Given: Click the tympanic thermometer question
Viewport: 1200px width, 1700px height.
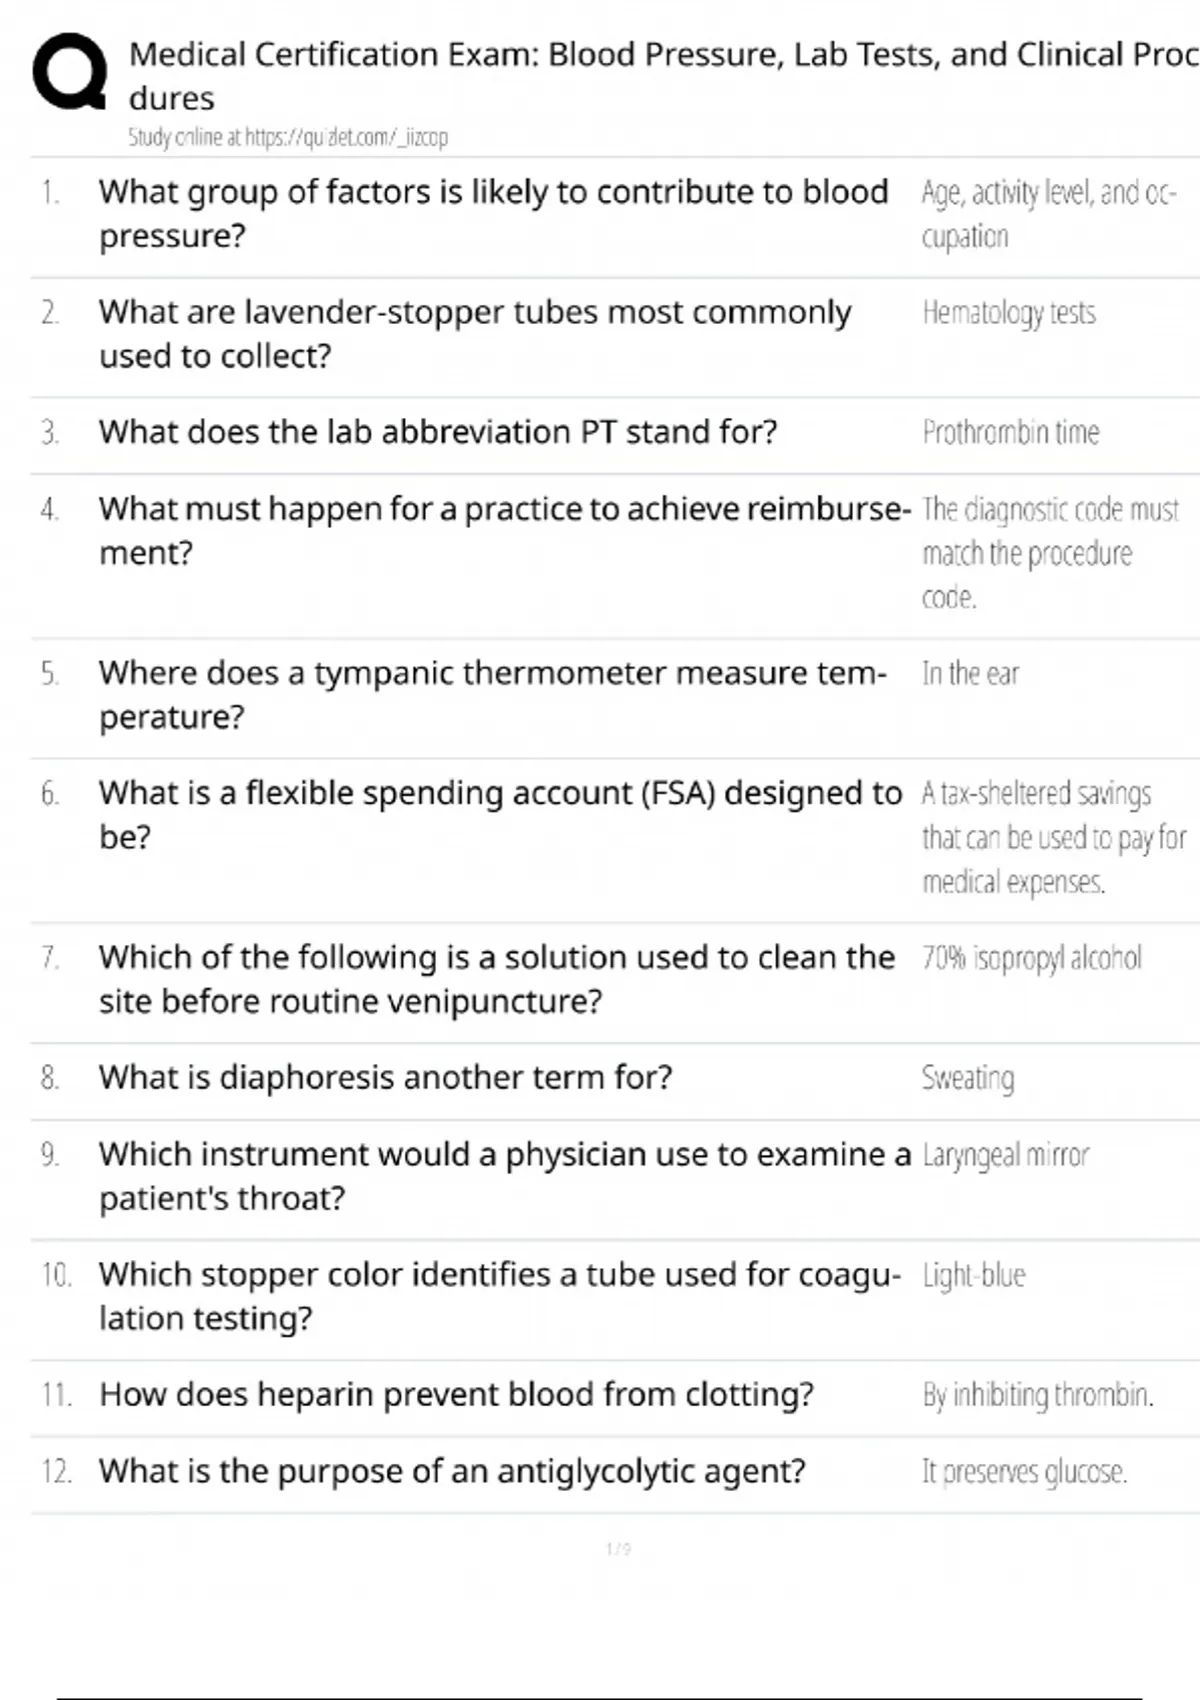Looking at the screenshot, I should click(x=492, y=694).
